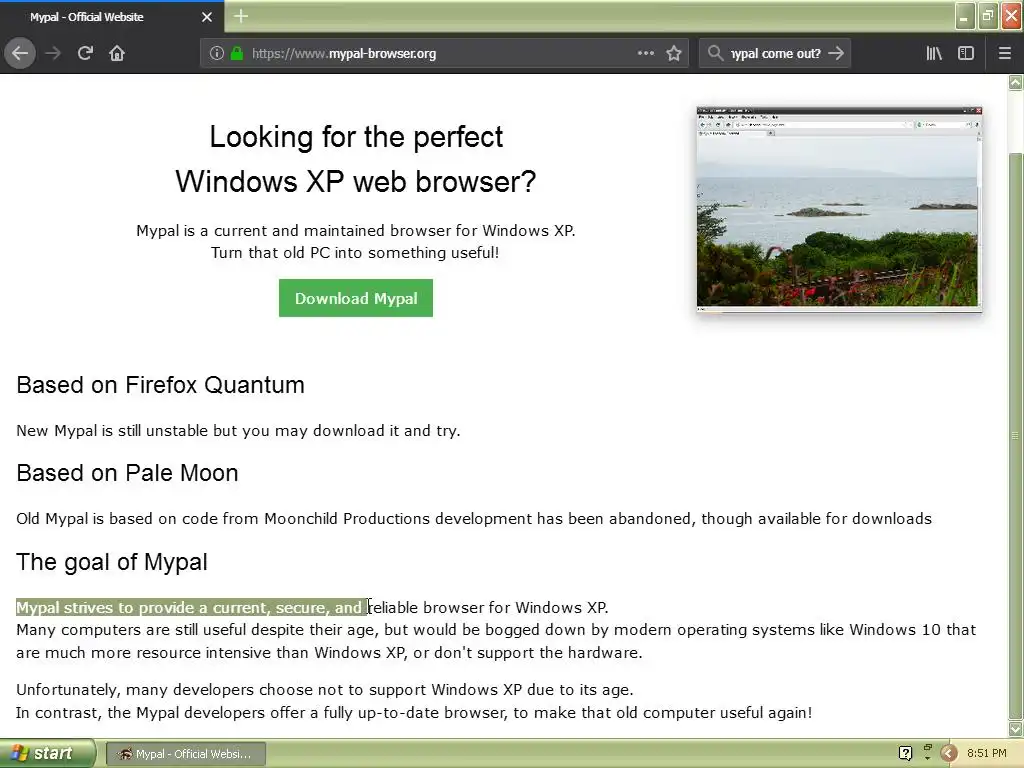1024x768 pixels.
Task: Focus the search box field
Action: (x=776, y=54)
